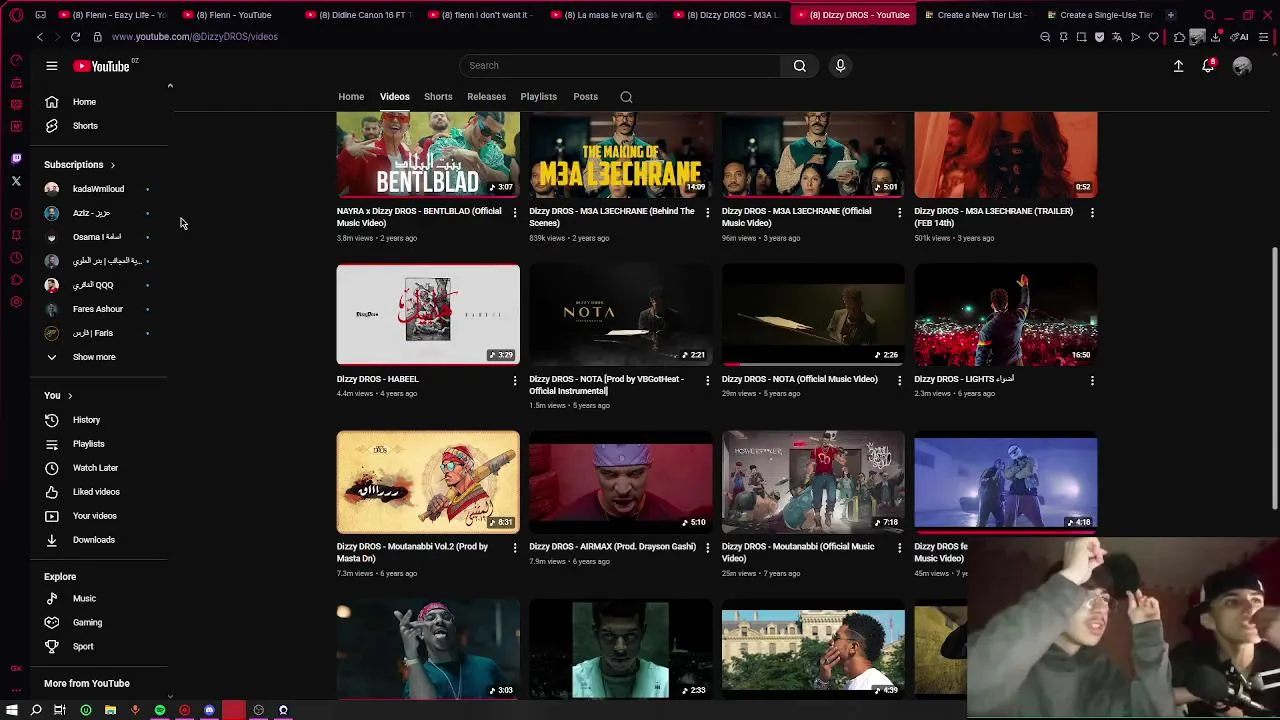Viewport: 1280px width, 720px height.
Task: Open Windows taskbar search
Action: (36, 710)
